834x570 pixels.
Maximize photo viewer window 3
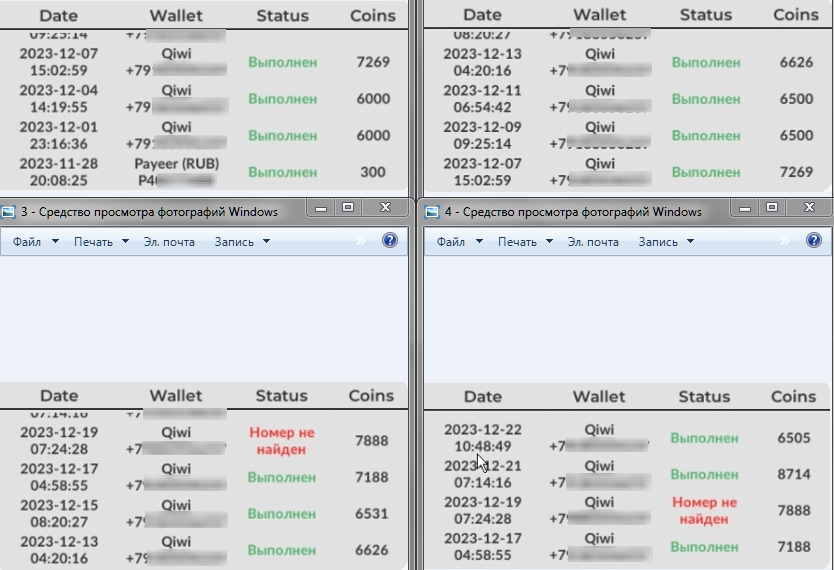pyautogui.click(x=348, y=208)
